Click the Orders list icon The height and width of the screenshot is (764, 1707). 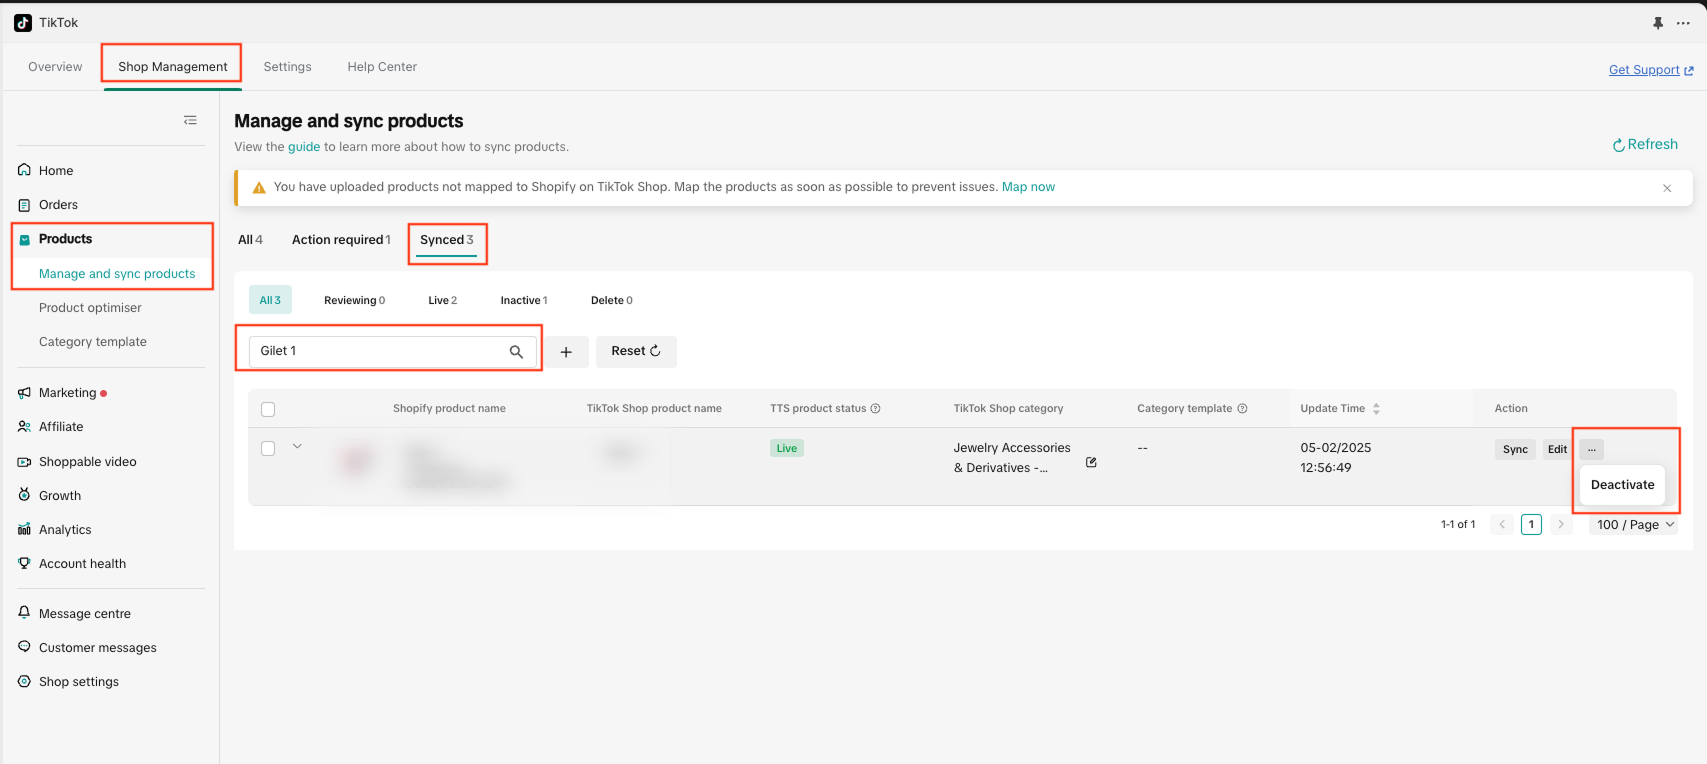click(24, 205)
